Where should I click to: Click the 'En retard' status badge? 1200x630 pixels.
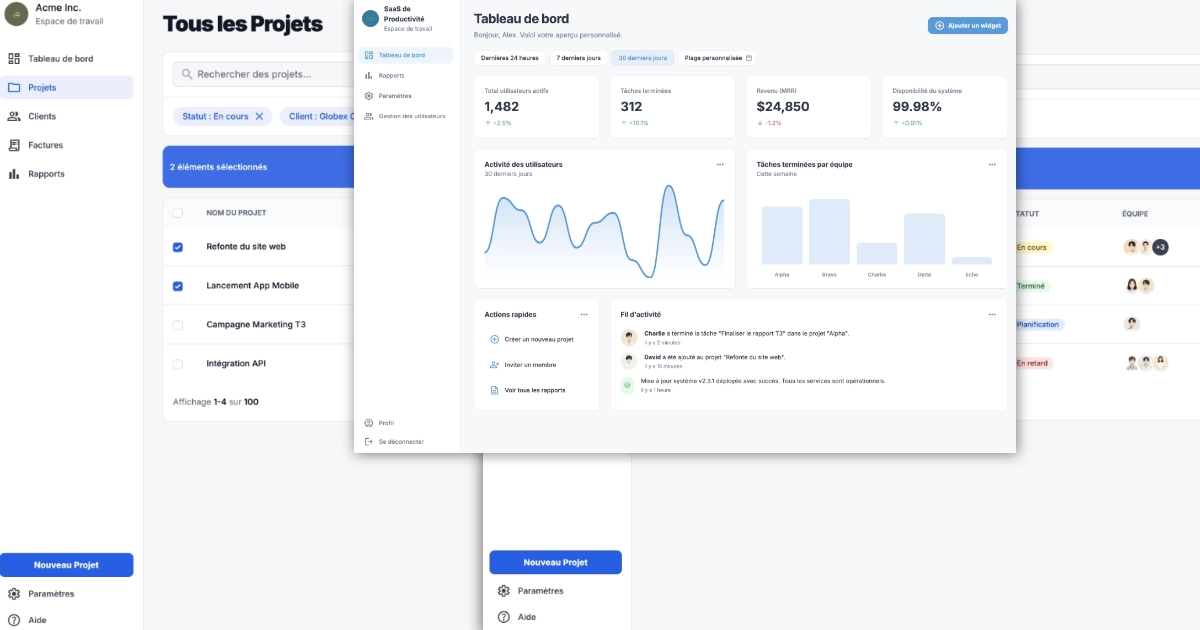click(x=1034, y=364)
